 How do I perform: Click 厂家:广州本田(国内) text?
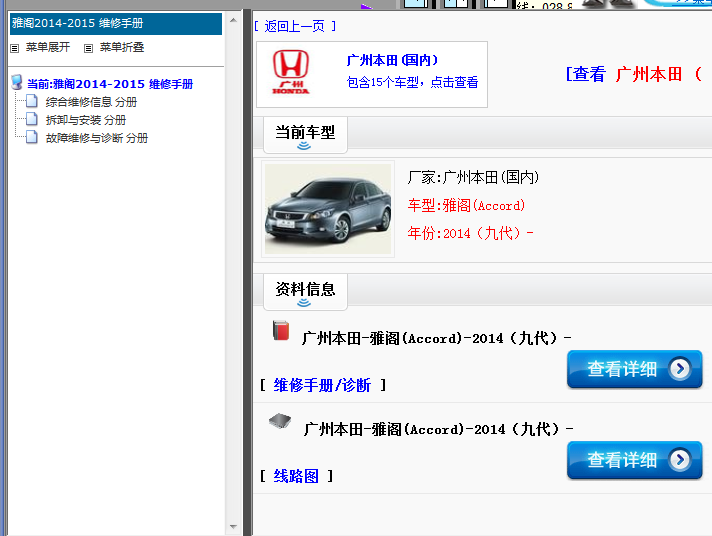[473, 177]
